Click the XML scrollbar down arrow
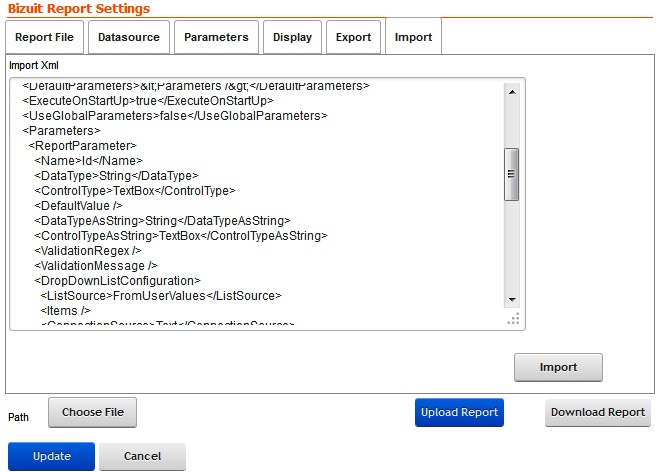Screen dimensions: 659x472 click(512, 300)
